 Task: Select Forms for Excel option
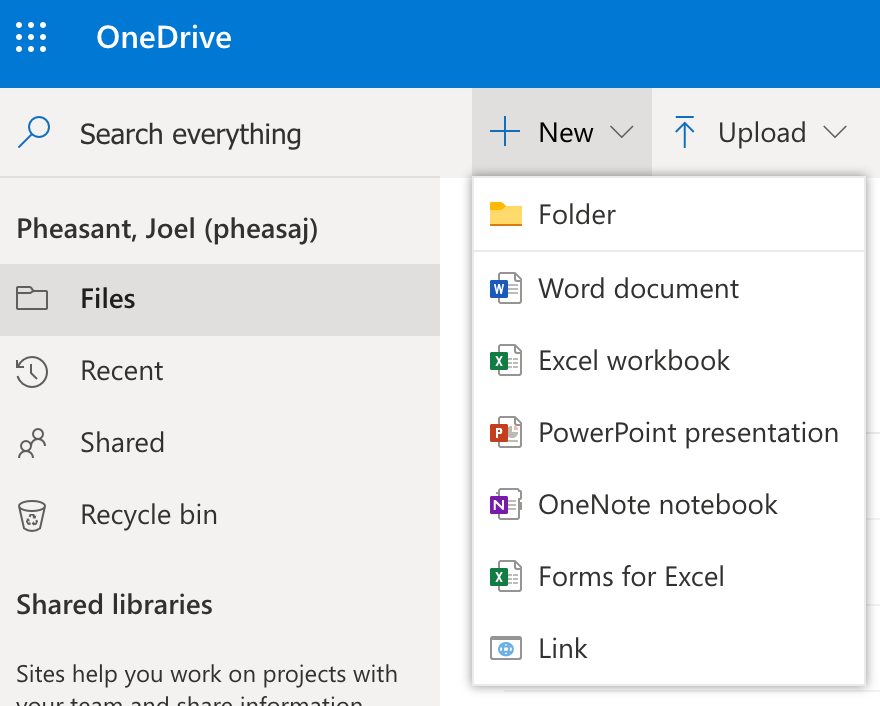669,576
